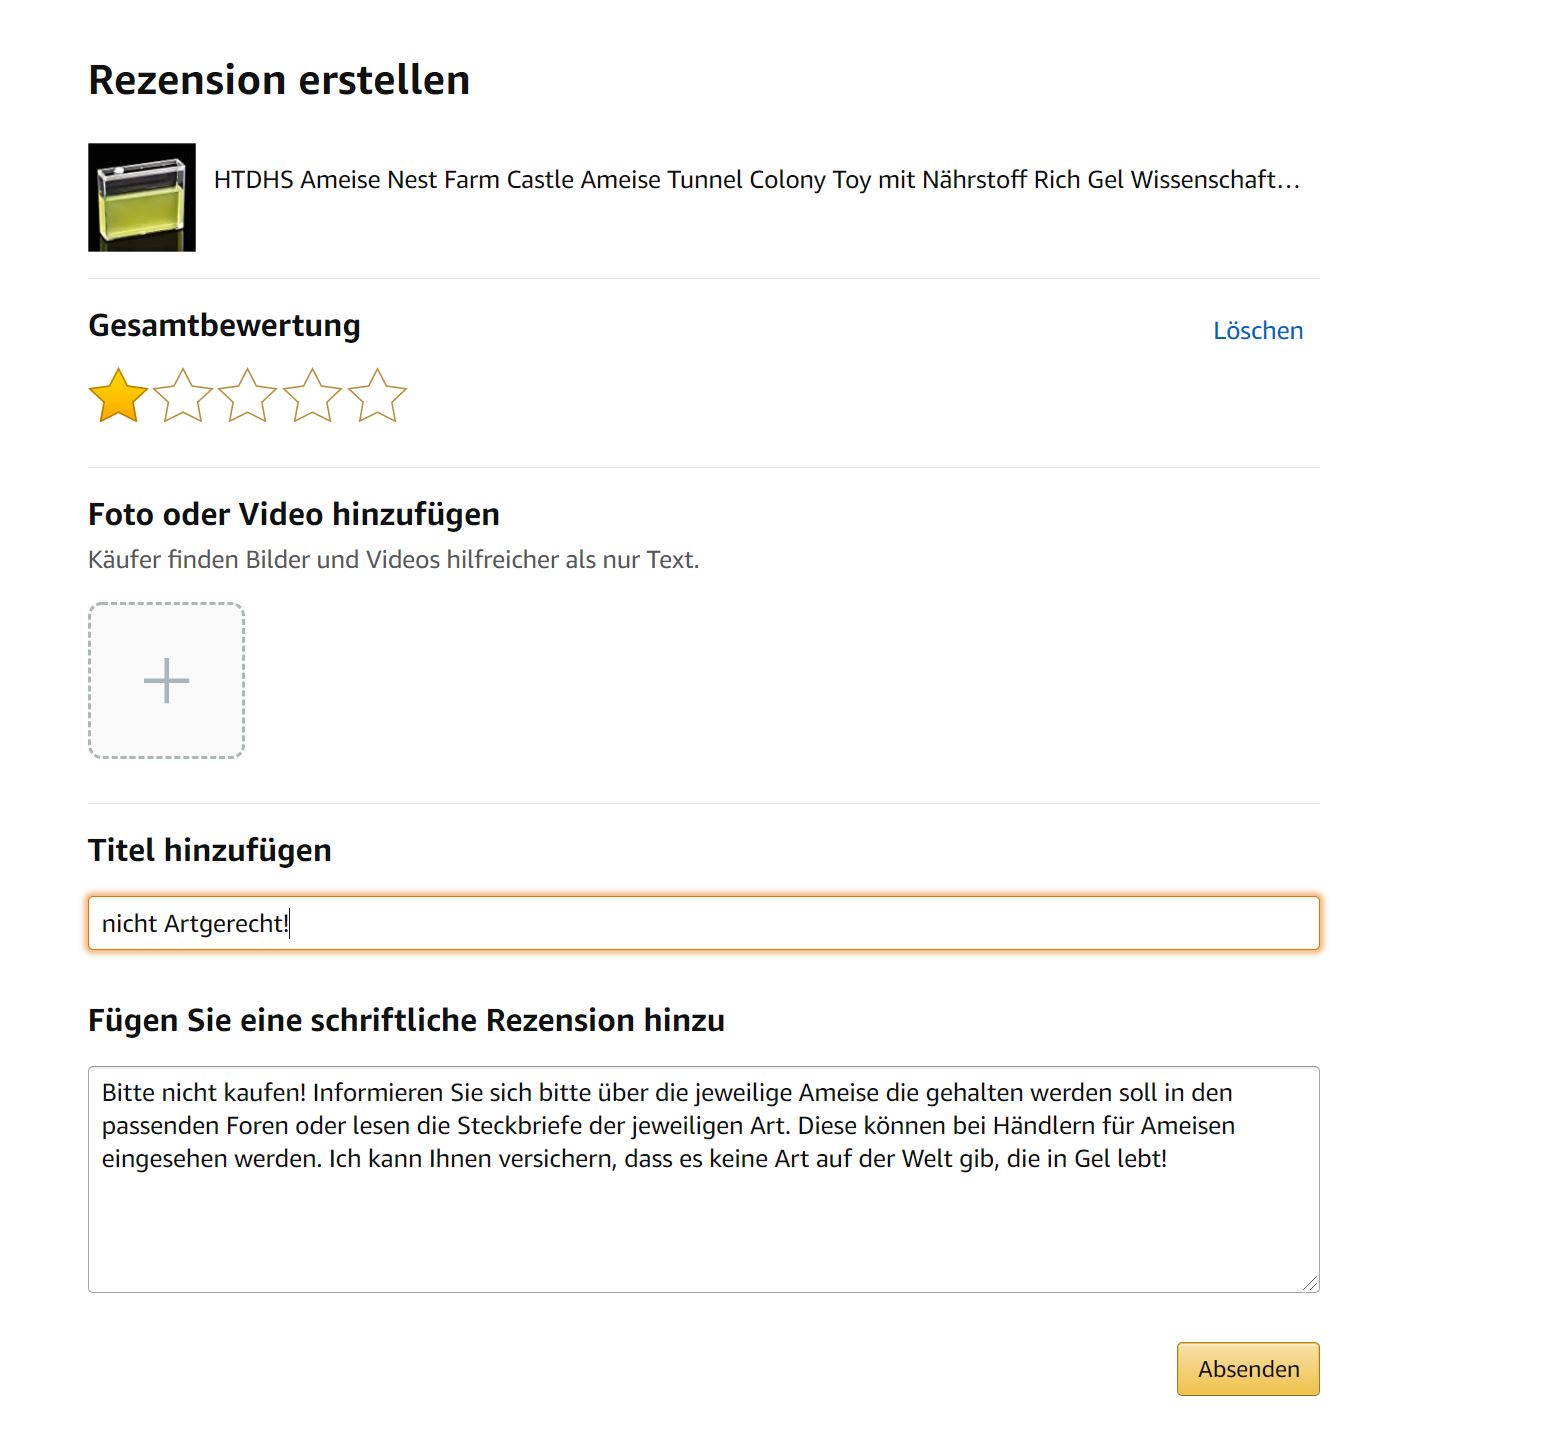
Task: Click the Titel hinzufügen label
Action: point(209,850)
